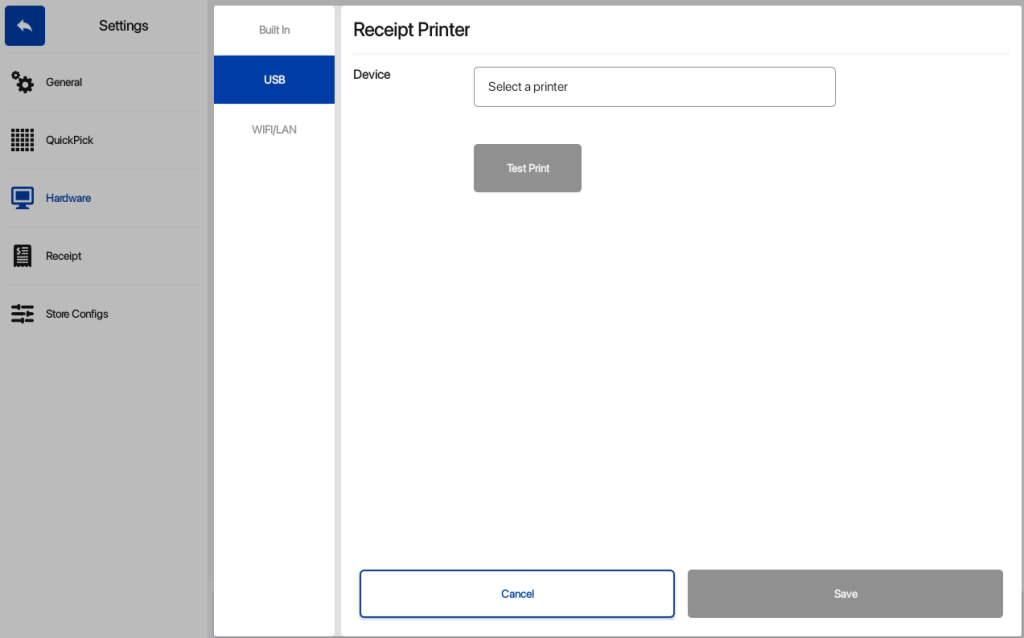Open QuickPick settings
Viewport: 1024px width, 638px height.
tap(69, 140)
